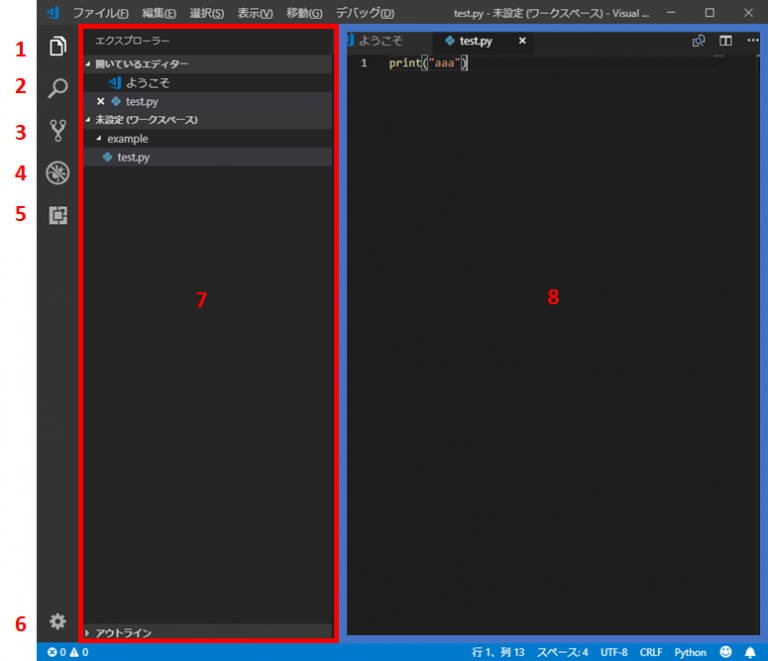Open notifications bell in status bar
Screen dimensions: 768x661
(750, 652)
